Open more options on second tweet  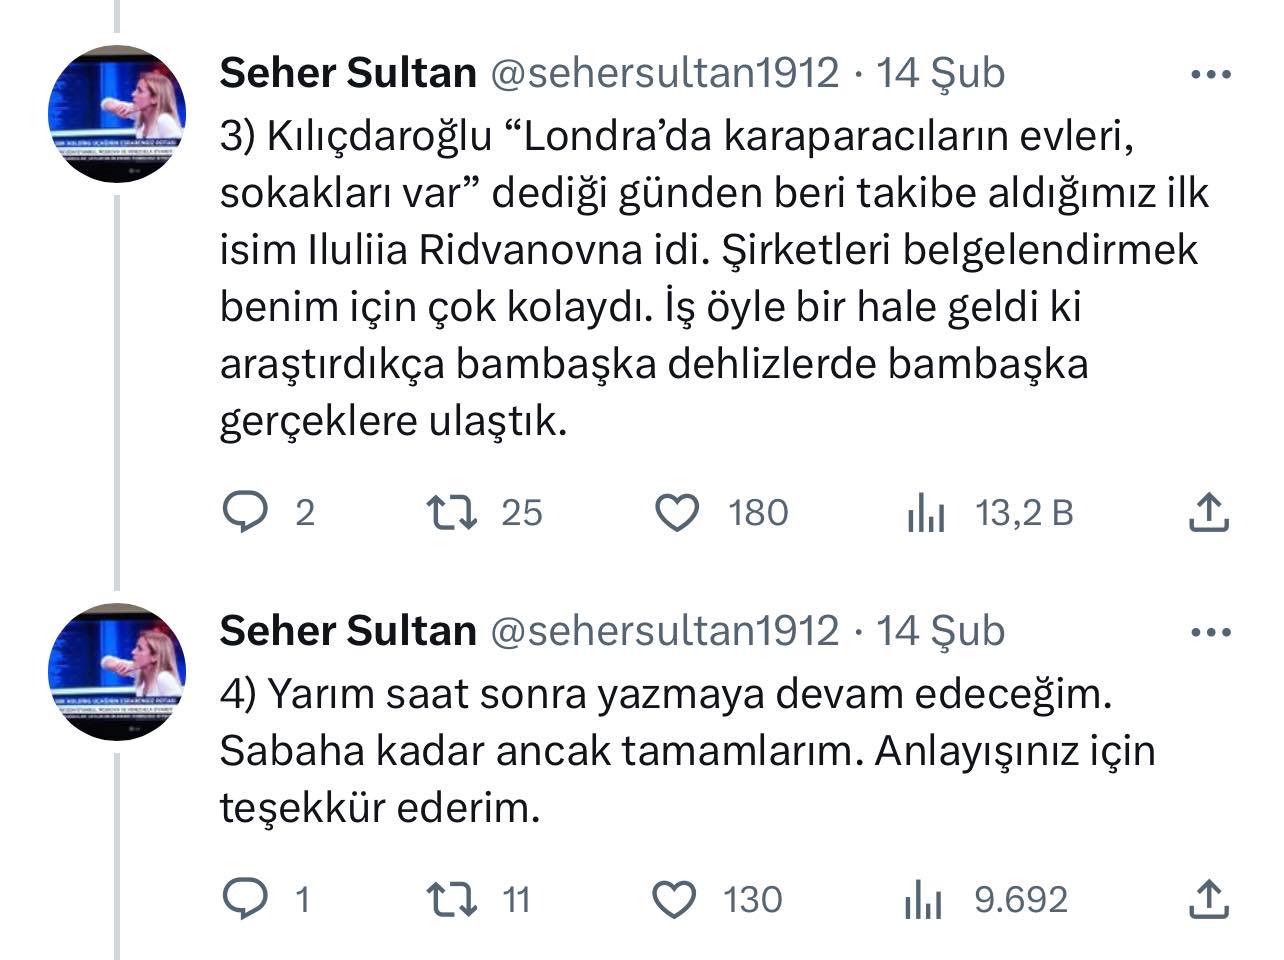click(x=1211, y=632)
